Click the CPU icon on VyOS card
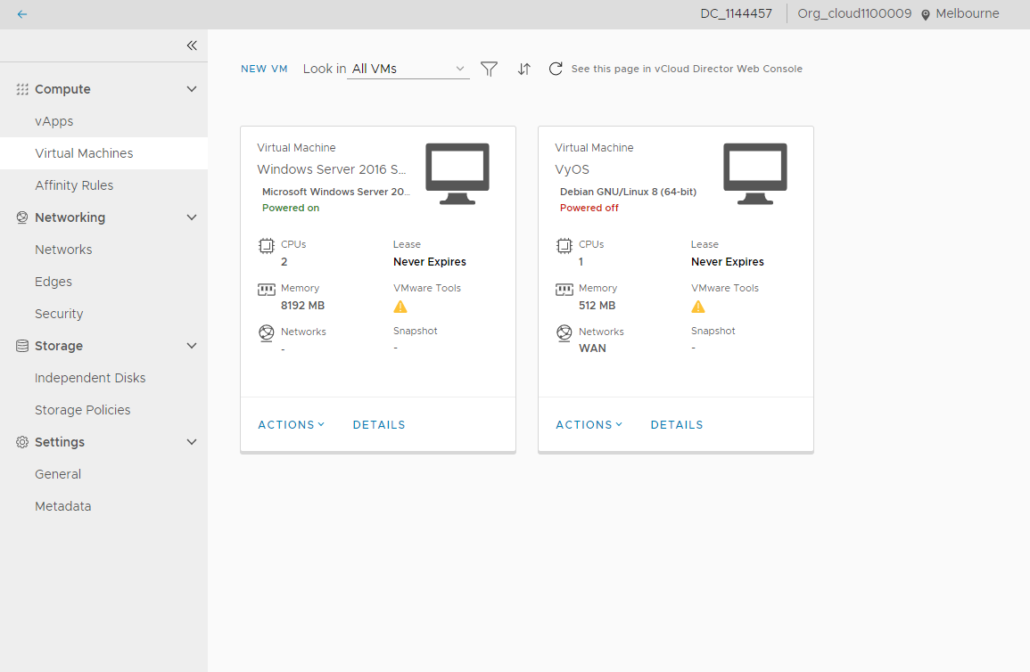1030x672 pixels. coord(564,246)
